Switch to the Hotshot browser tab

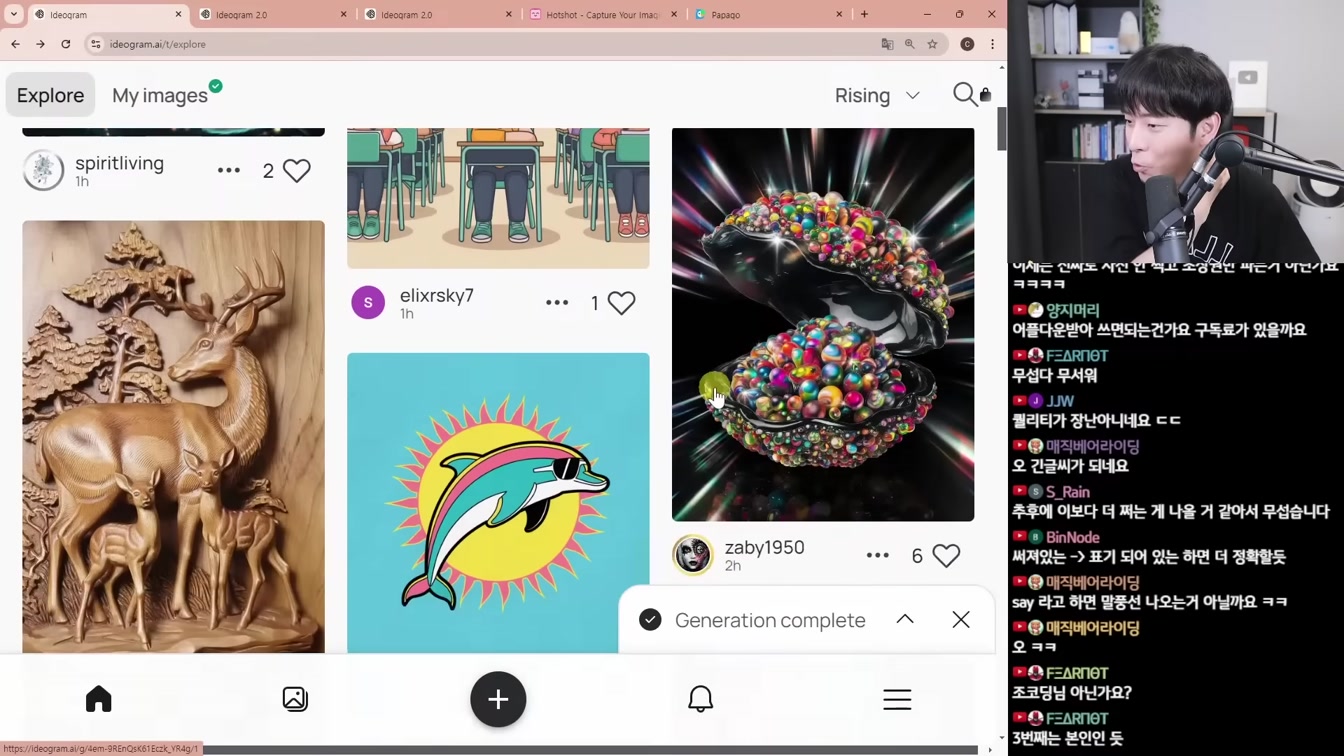point(602,15)
